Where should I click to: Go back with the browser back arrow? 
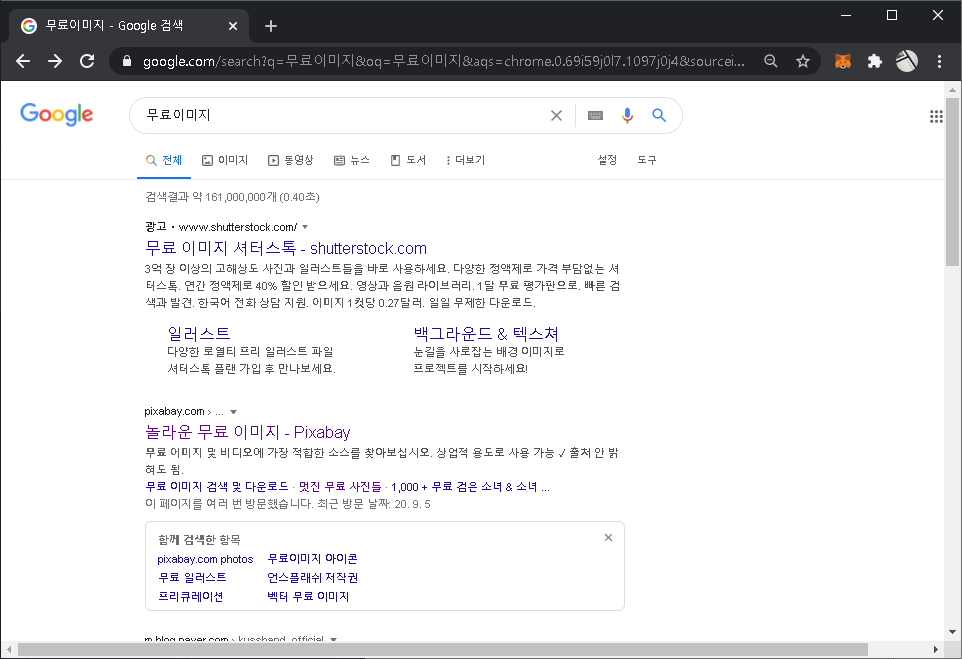pos(23,61)
